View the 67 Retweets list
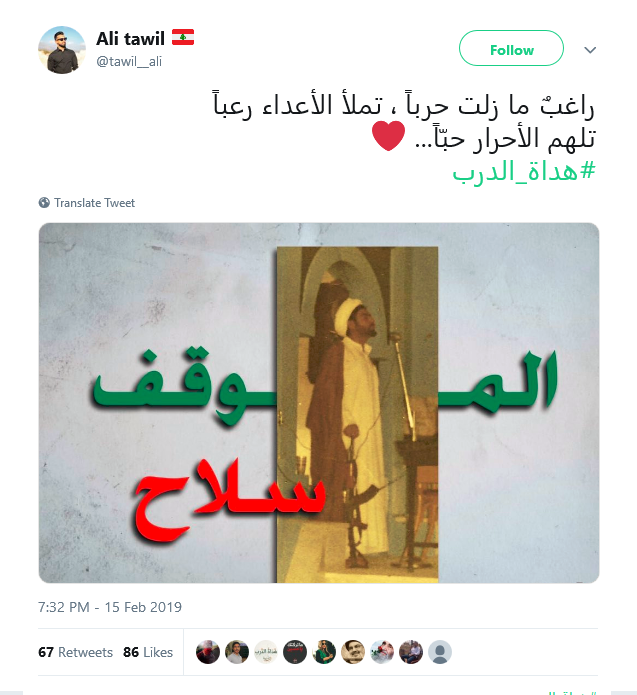This screenshot has width=637, height=695. 75,652
